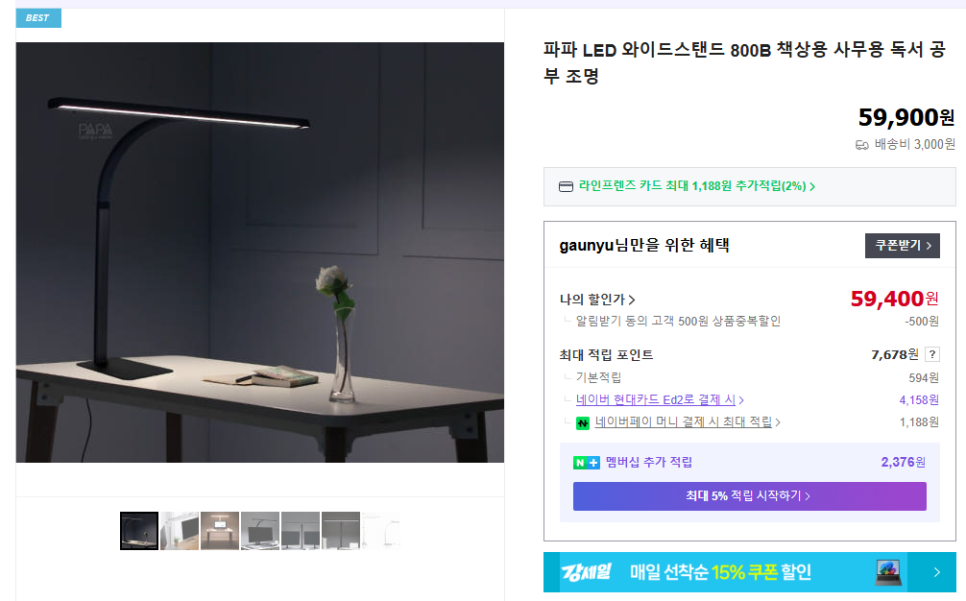Click the main lamp product image
The height and width of the screenshot is (601, 966).
pos(260,252)
